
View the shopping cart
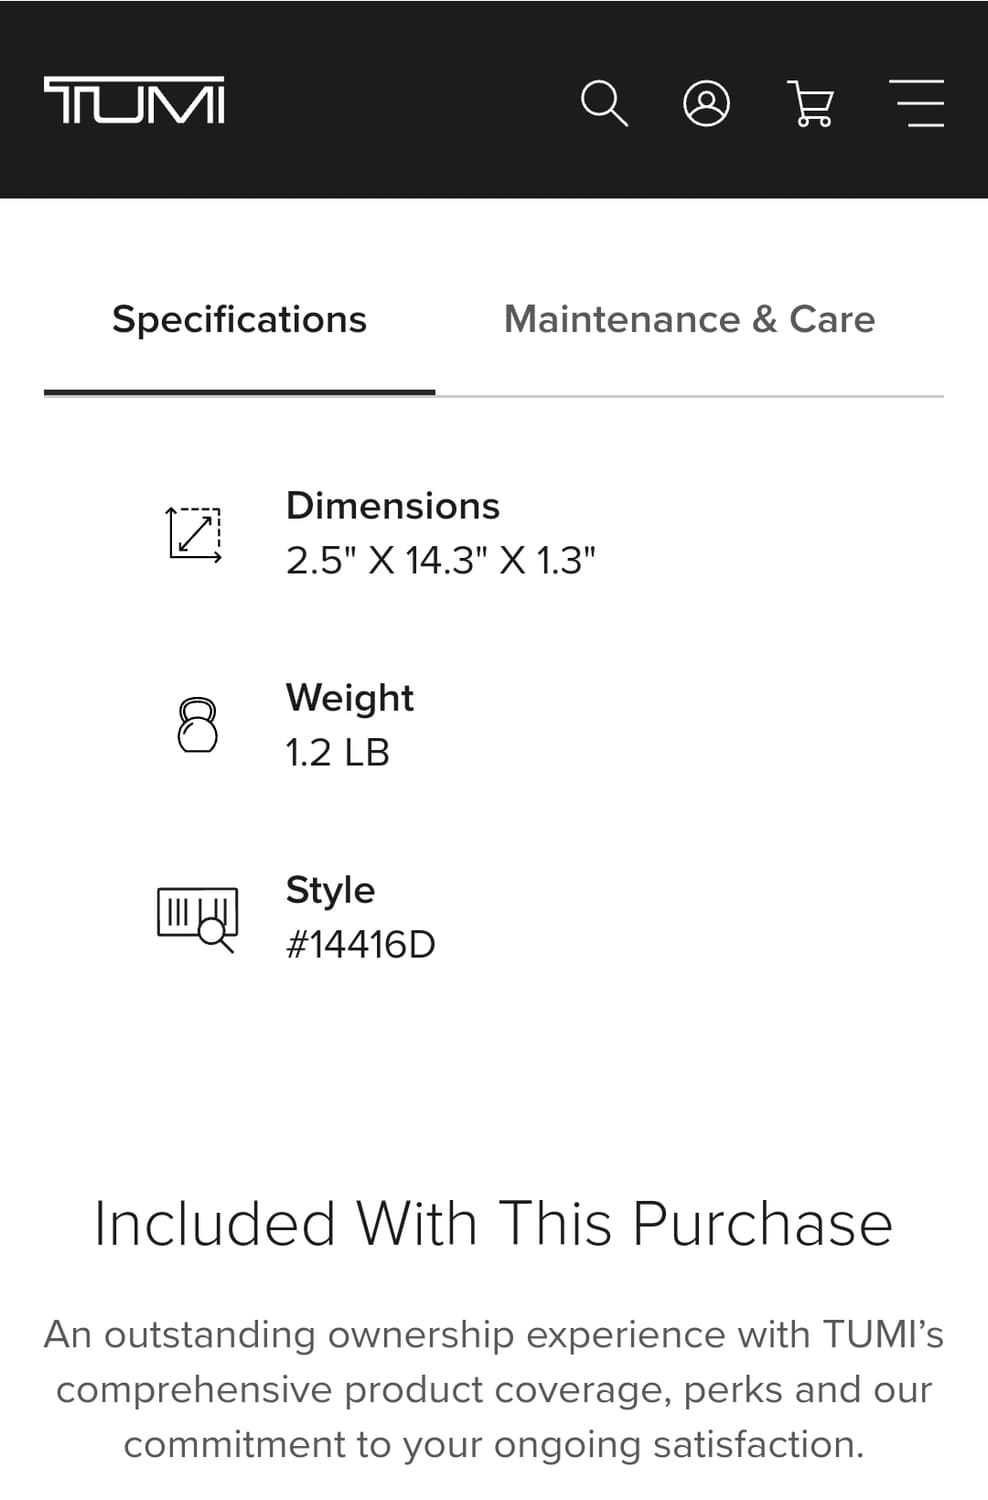811,104
